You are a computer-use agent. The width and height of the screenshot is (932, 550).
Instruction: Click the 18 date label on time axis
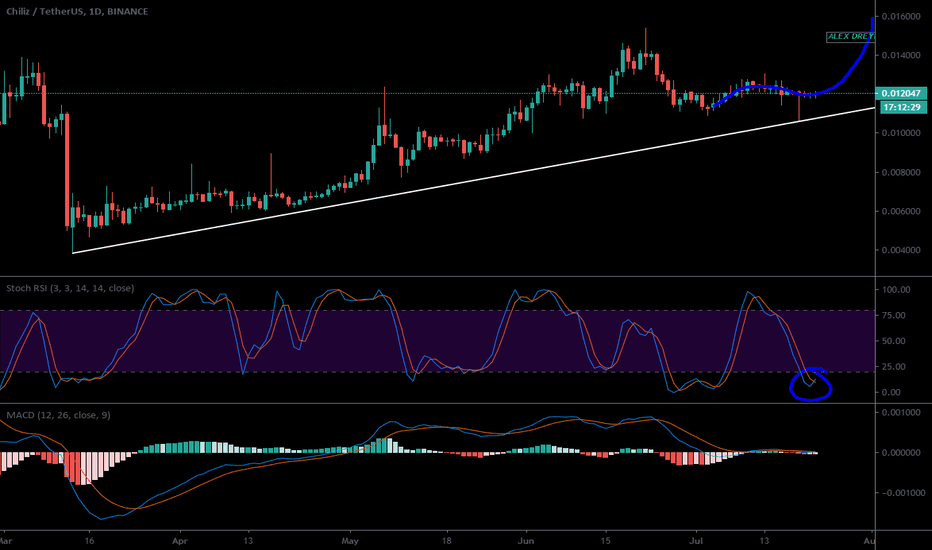point(446,541)
